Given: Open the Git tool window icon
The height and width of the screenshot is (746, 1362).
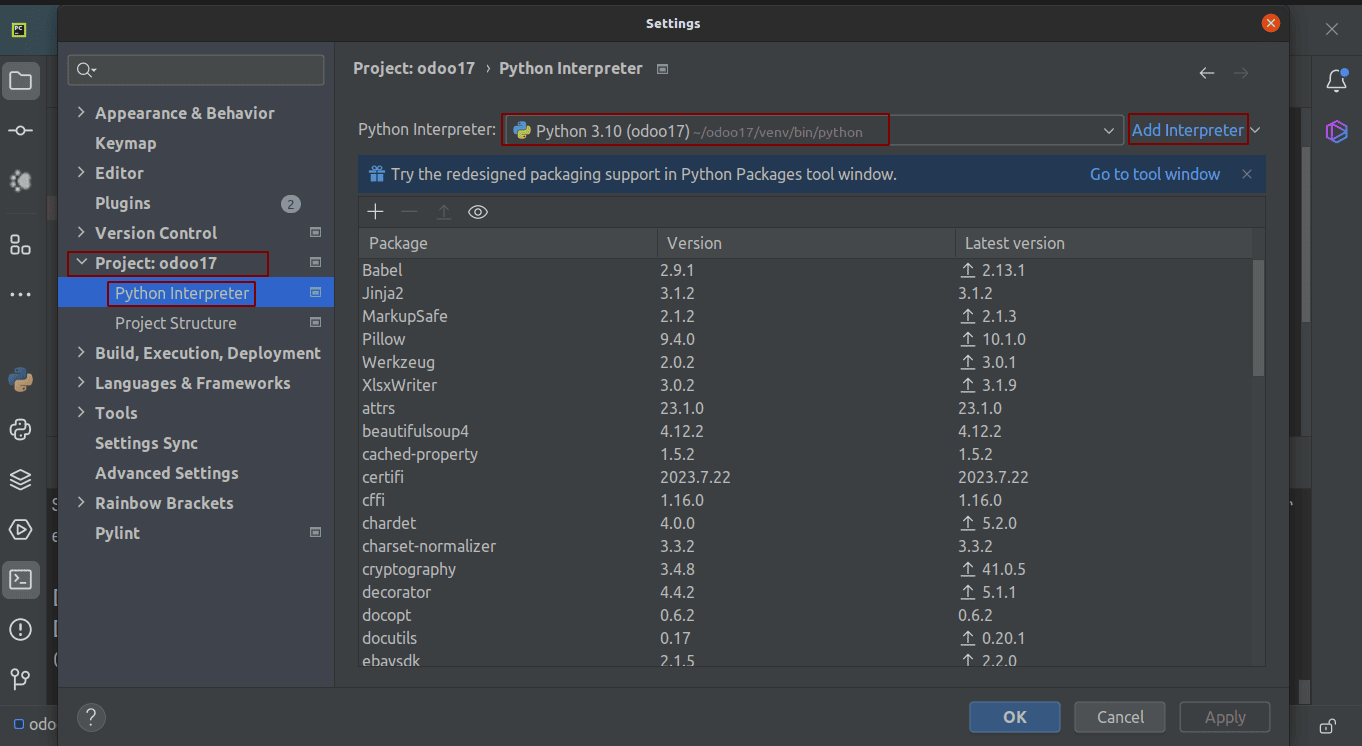Looking at the screenshot, I should point(20,679).
